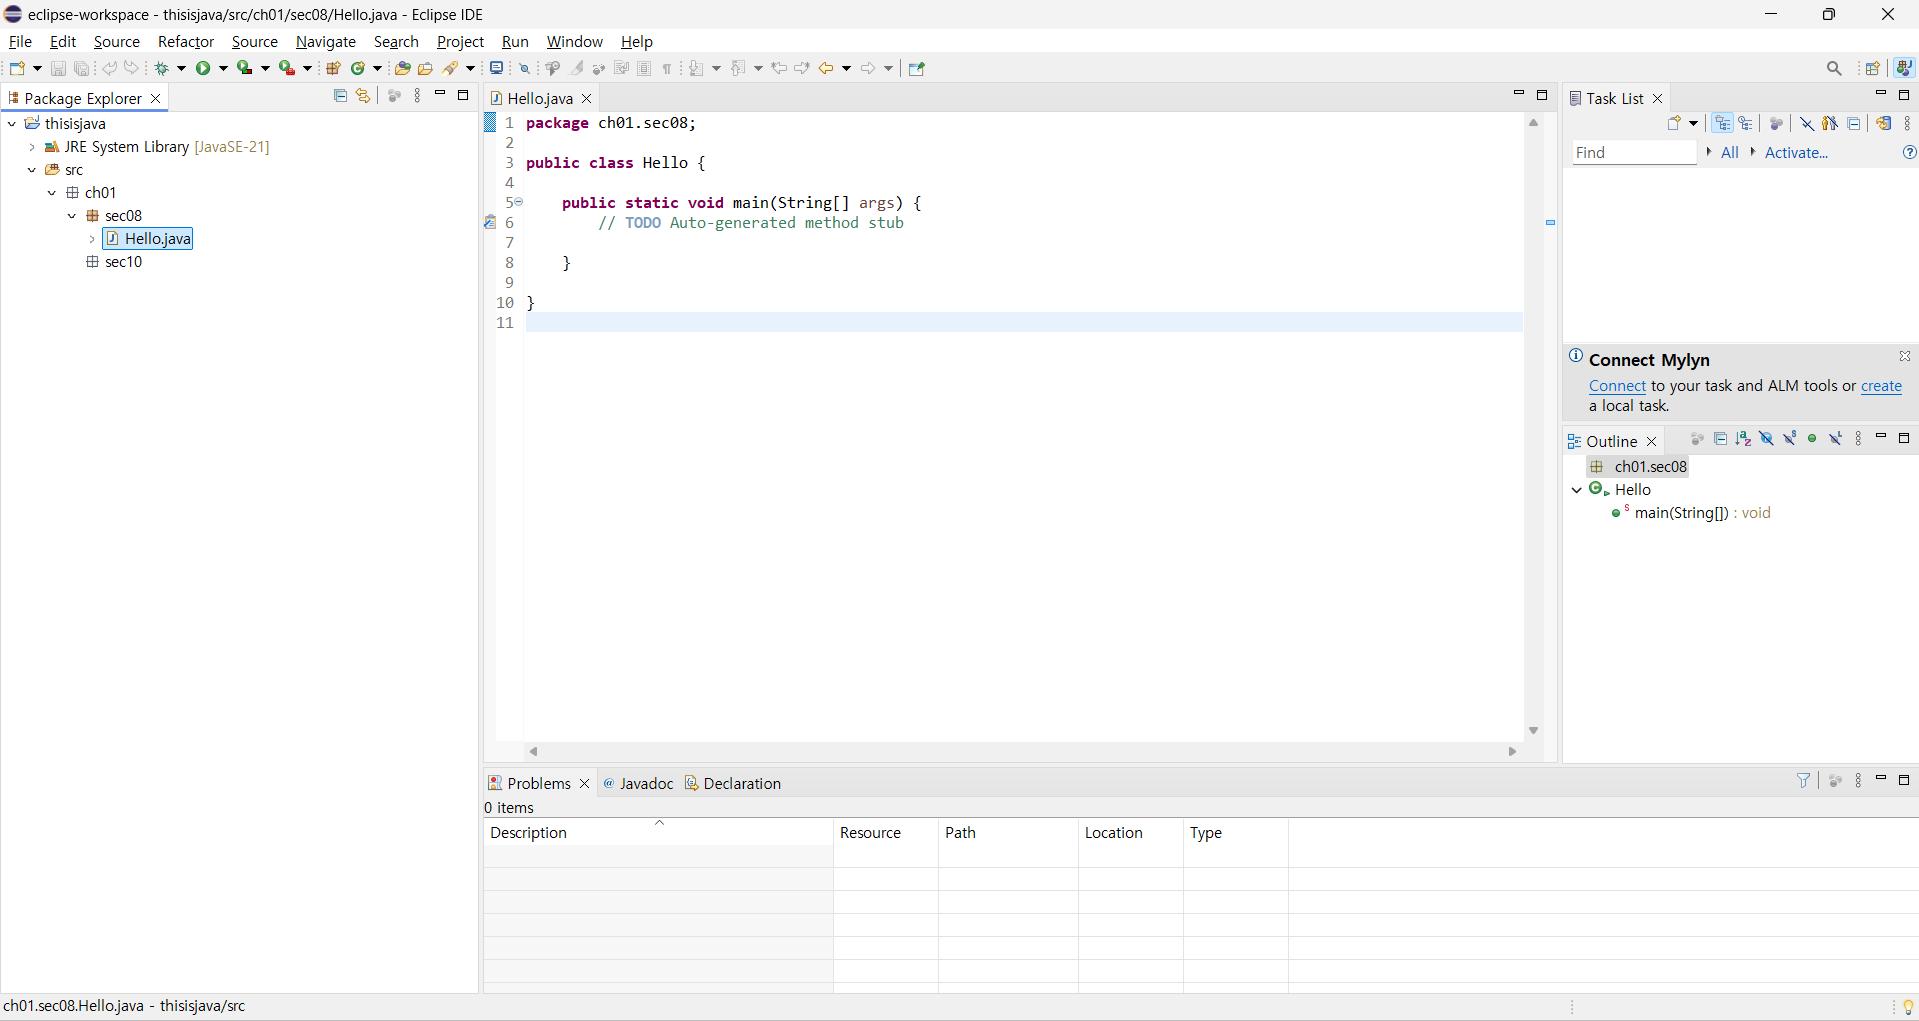
Task: Click the Previous Annotation icon
Action: [739, 68]
